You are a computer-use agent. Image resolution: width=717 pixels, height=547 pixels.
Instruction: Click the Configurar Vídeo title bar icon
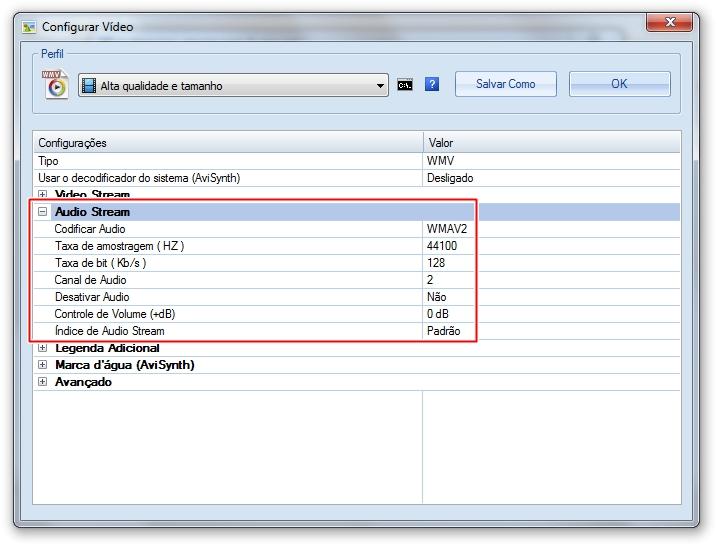[29, 27]
